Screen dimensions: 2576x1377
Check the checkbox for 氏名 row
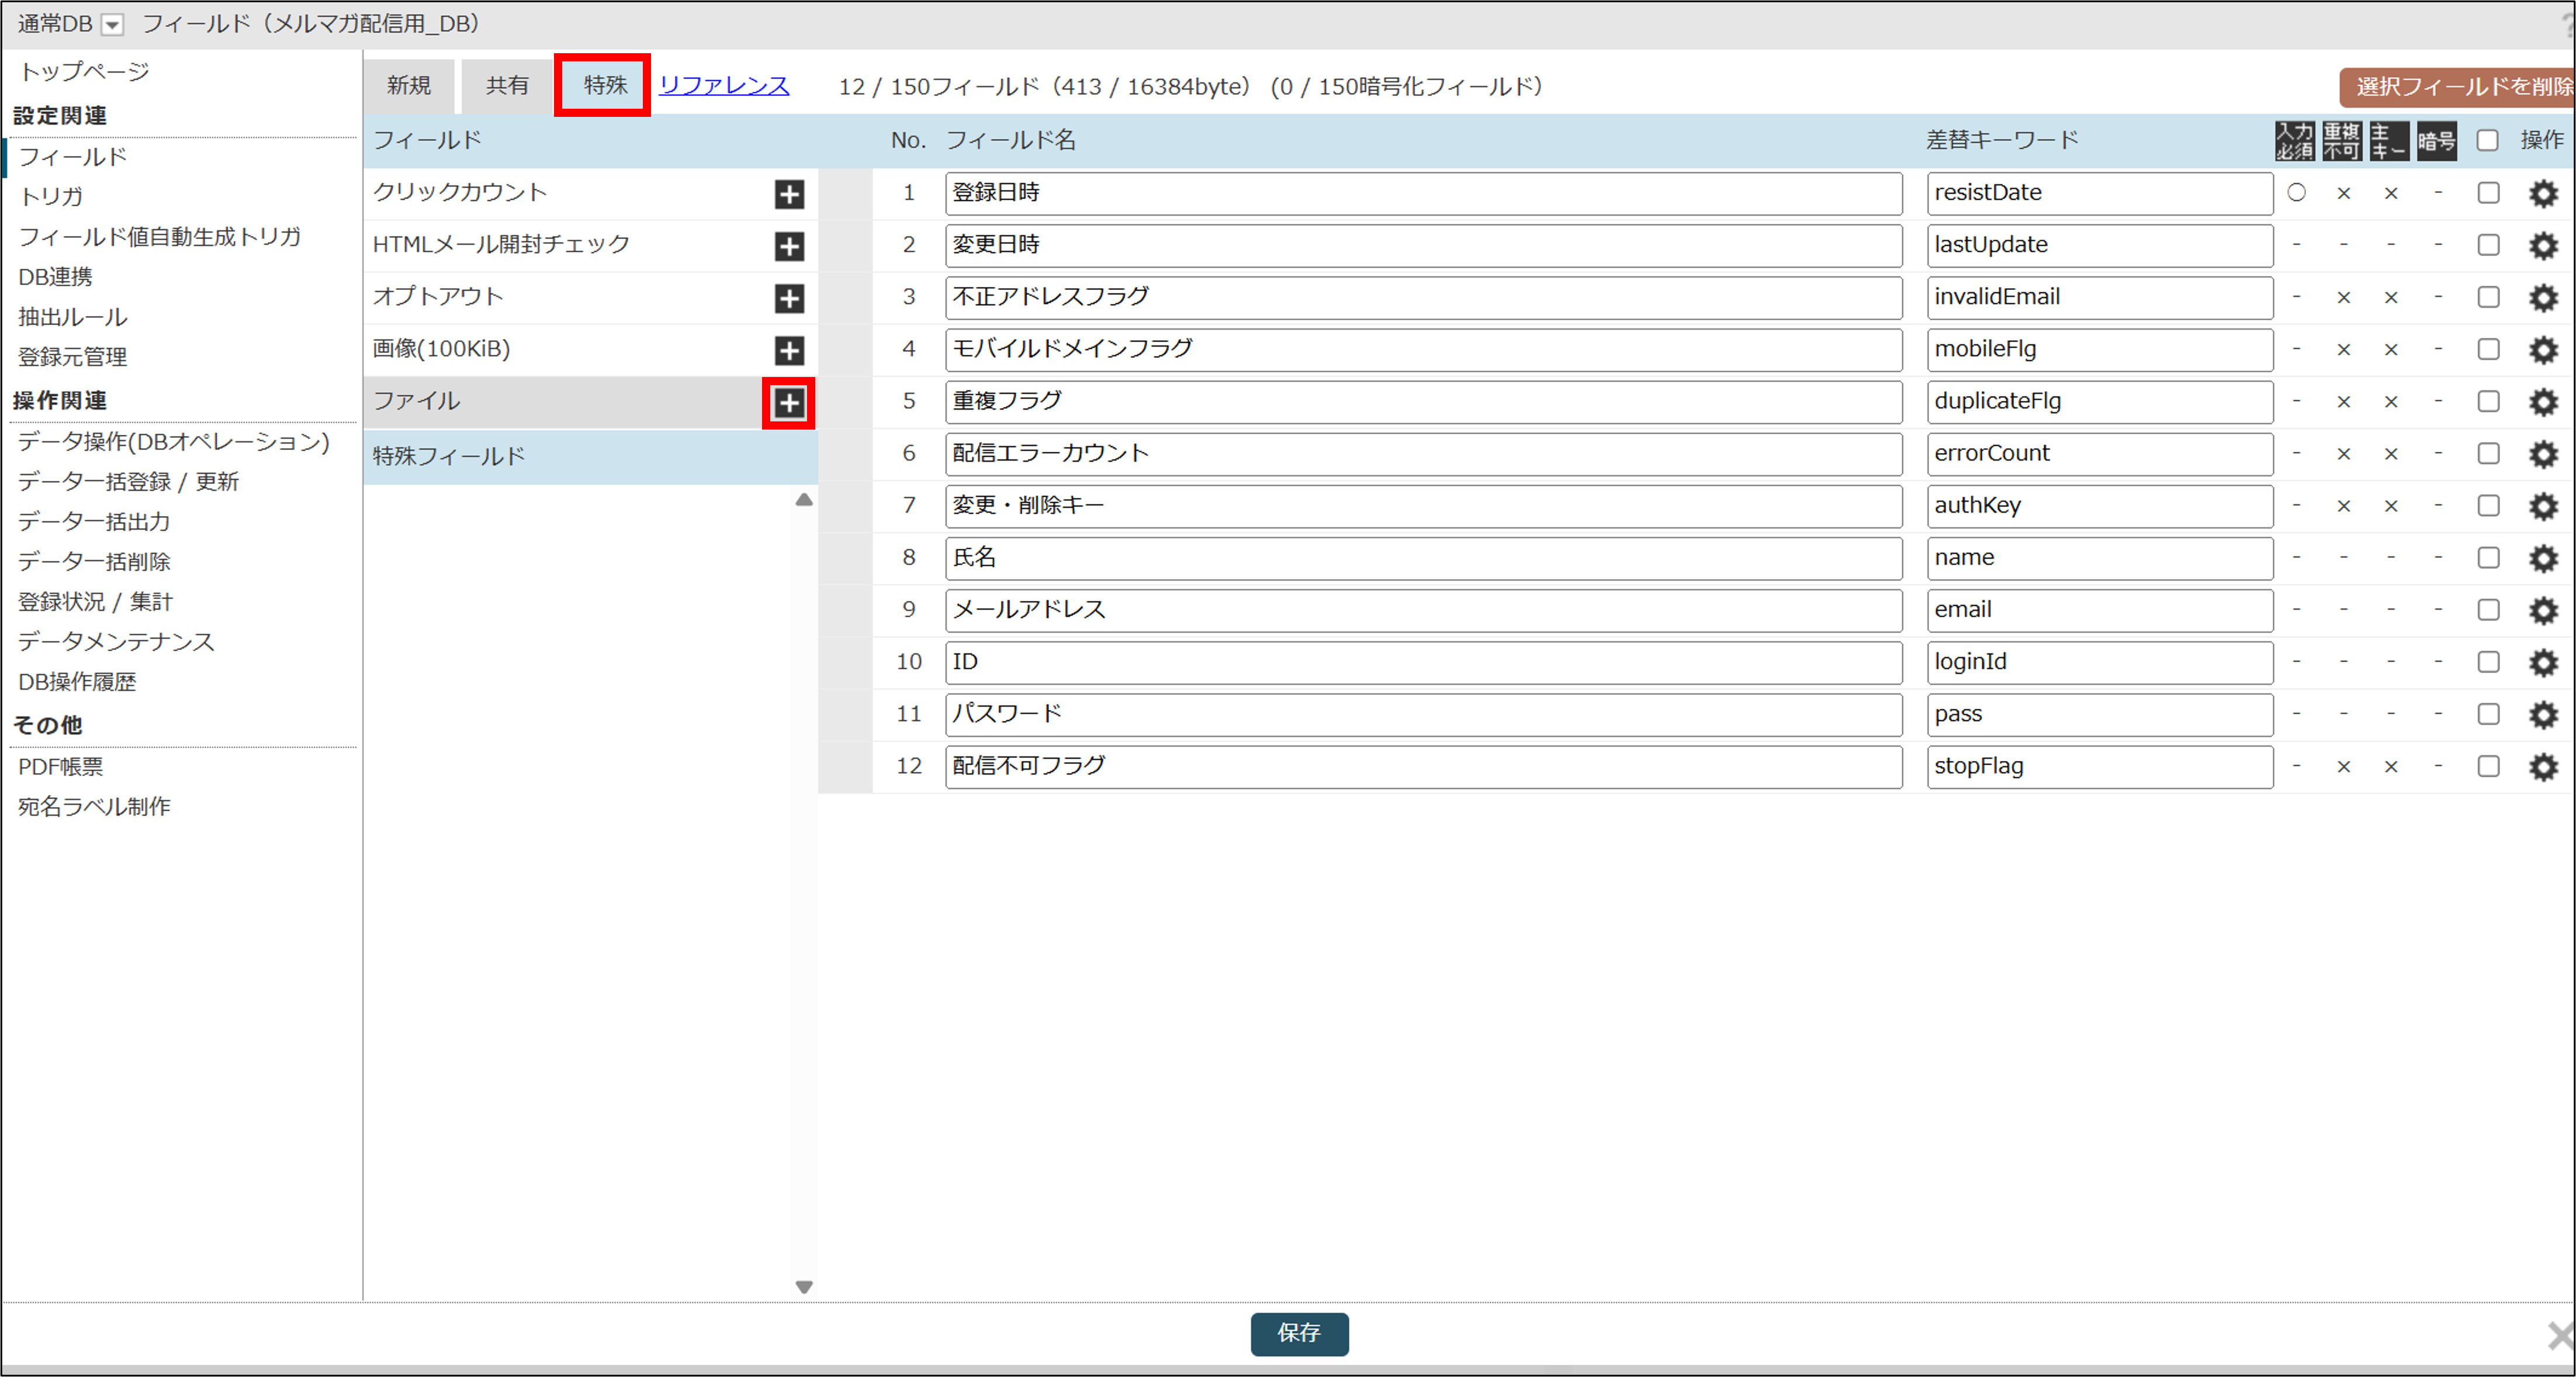2488,558
